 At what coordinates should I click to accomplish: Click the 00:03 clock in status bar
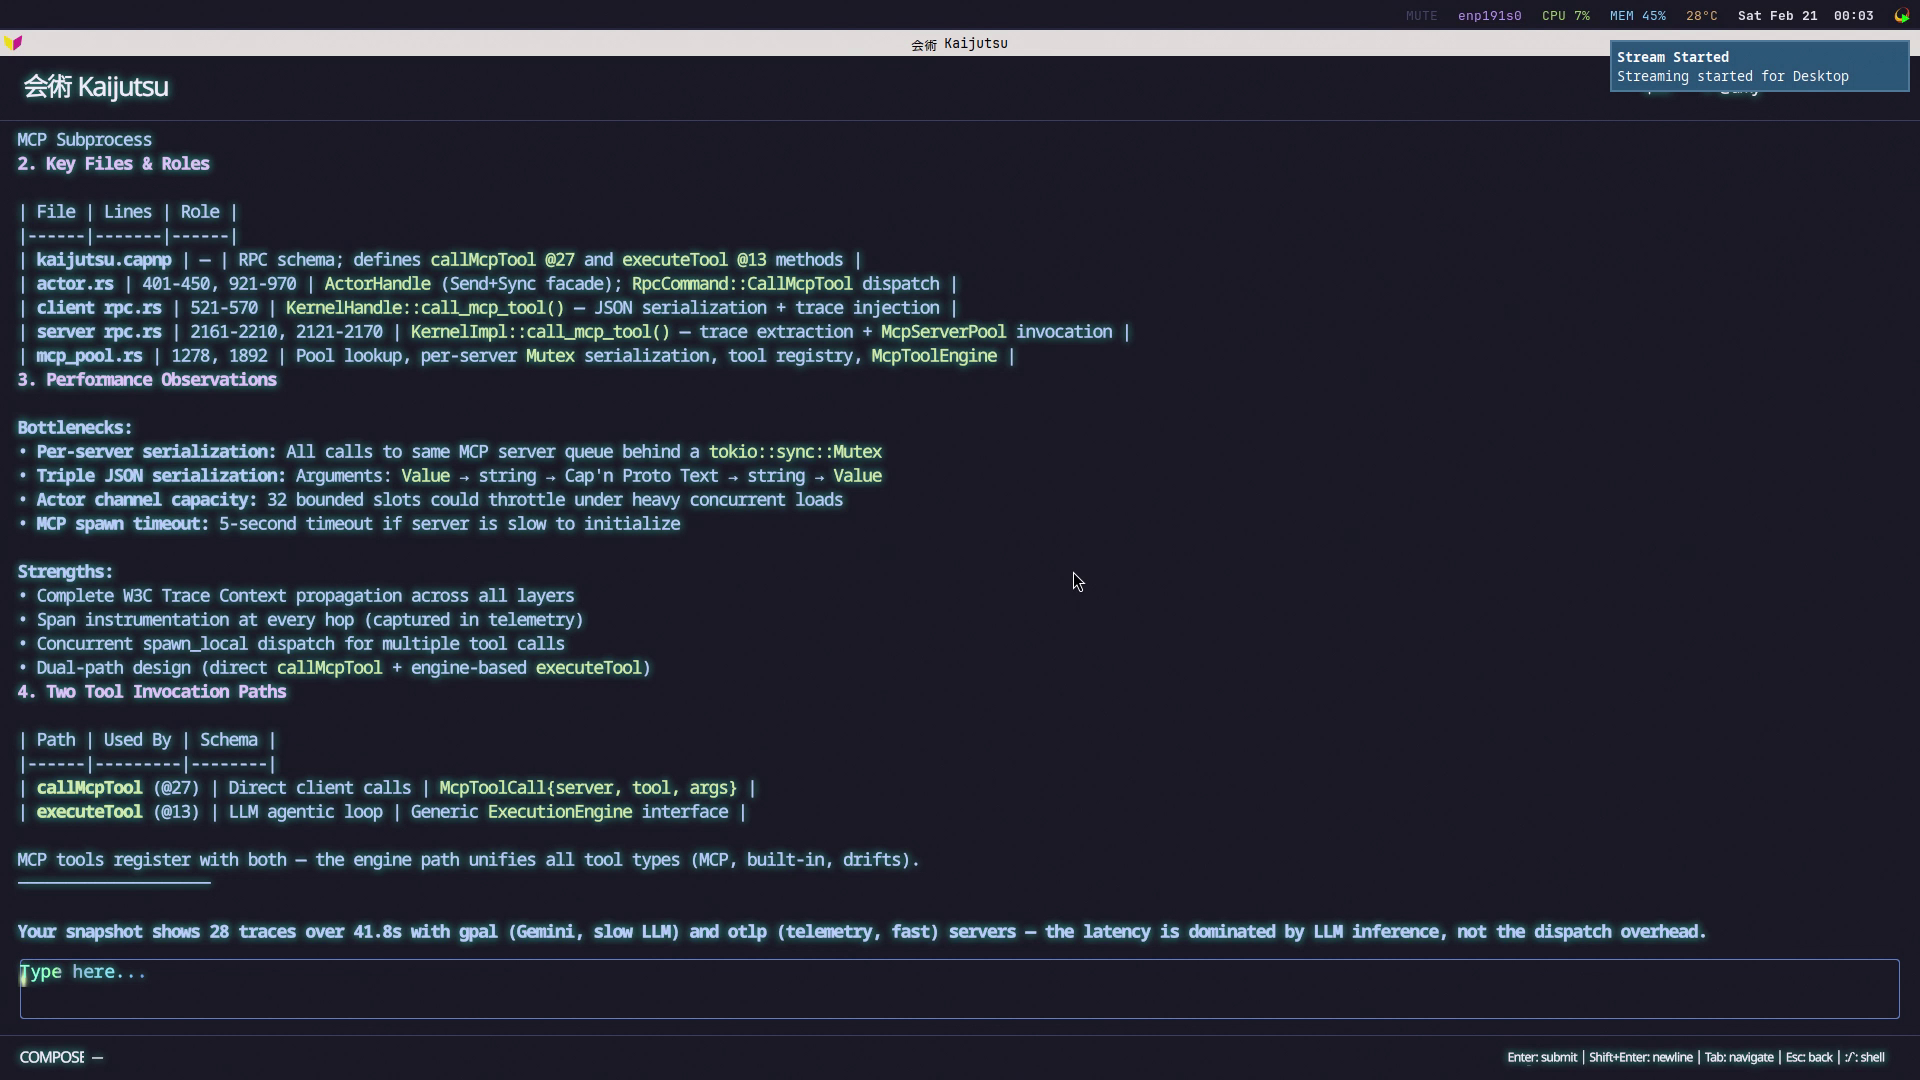coord(1853,16)
